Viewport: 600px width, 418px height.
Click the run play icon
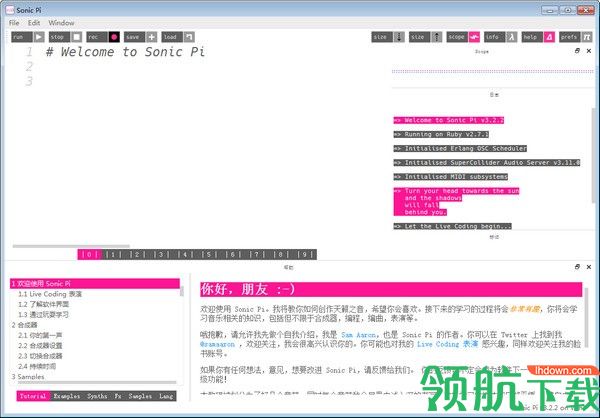coord(39,37)
